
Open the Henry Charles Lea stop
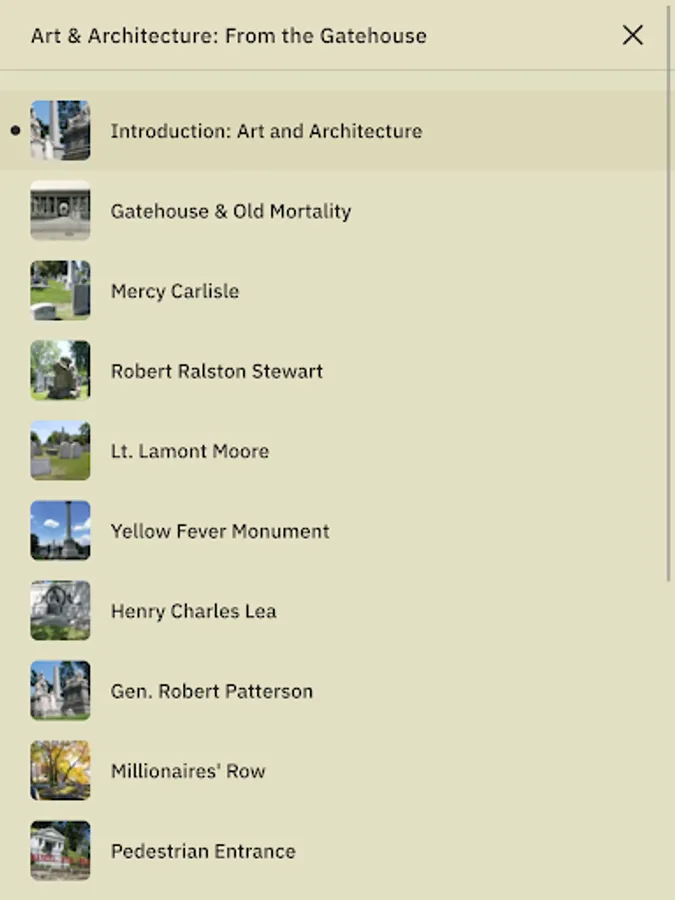tap(334, 611)
